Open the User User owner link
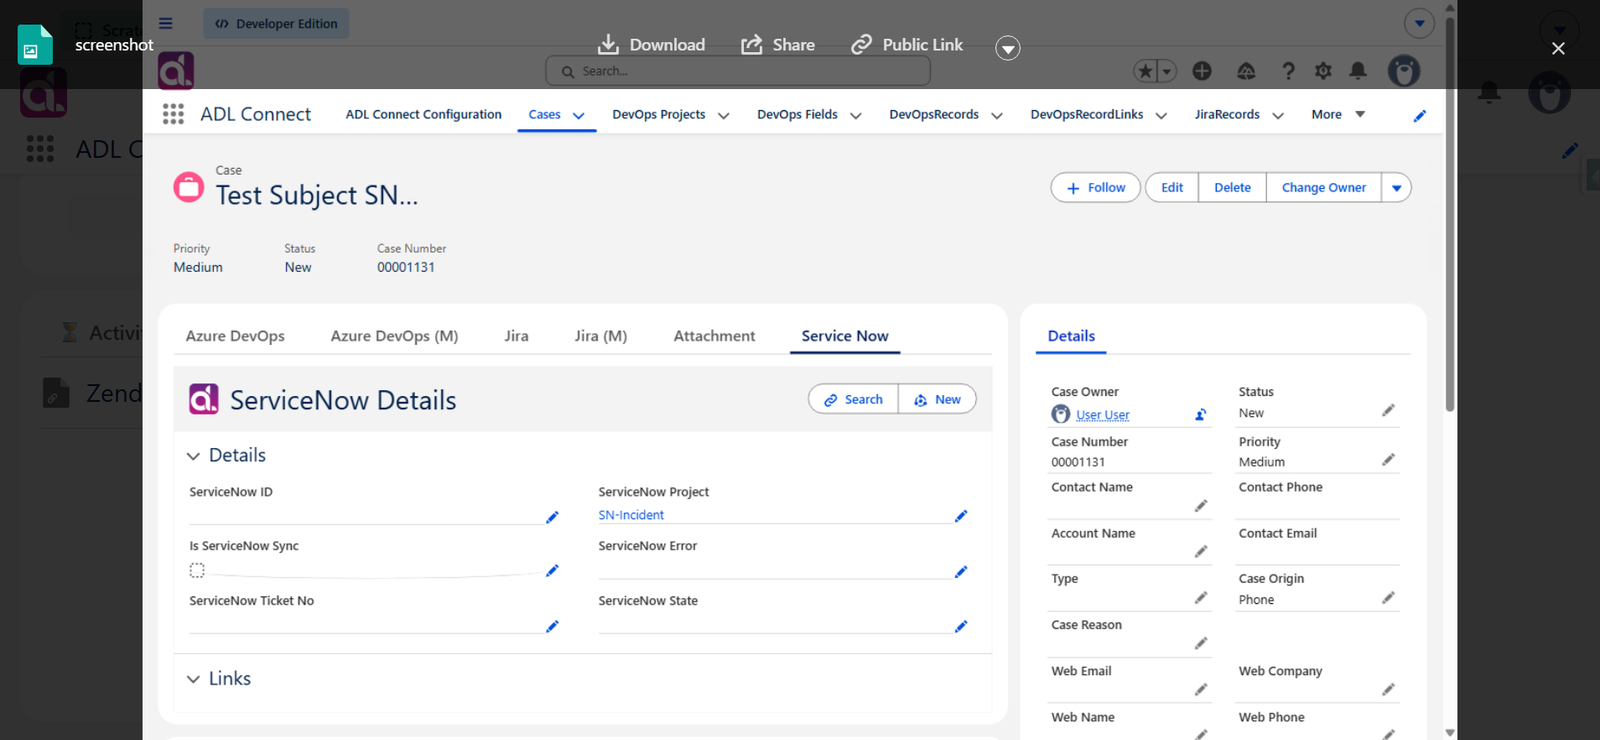The height and width of the screenshot is (740, 1600). click(1102, 415)
